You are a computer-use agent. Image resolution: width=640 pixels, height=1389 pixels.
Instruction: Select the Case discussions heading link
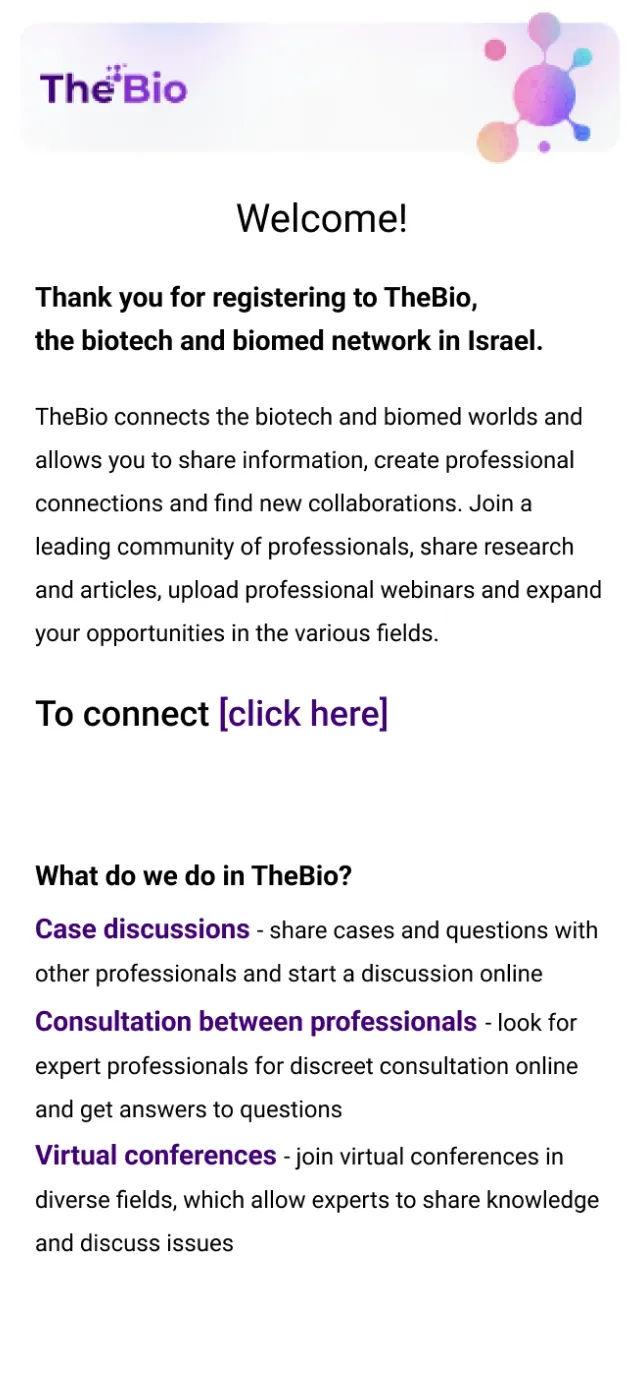click(x=142, y=929)
